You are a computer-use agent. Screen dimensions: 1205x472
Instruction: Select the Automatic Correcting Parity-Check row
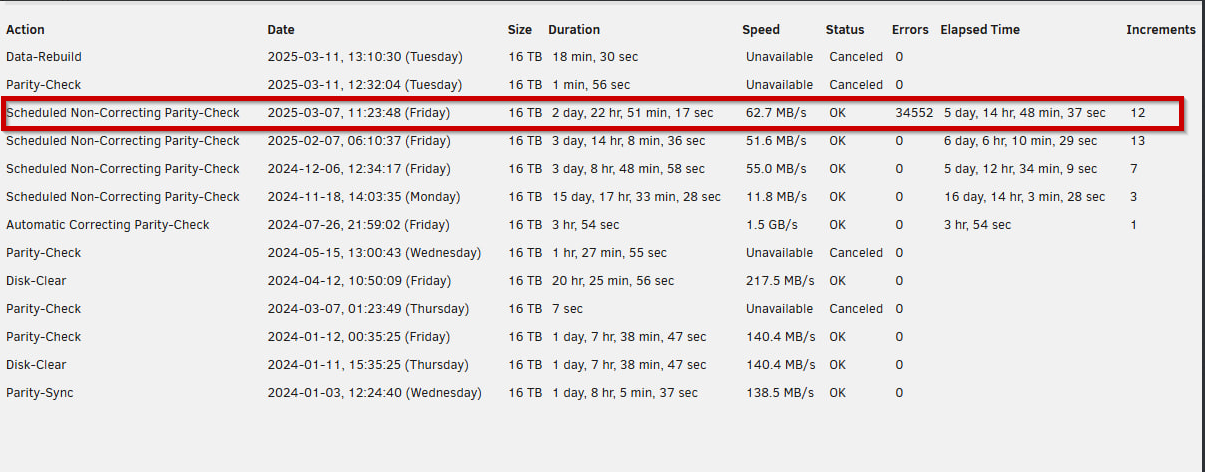[x=600, y=225]
